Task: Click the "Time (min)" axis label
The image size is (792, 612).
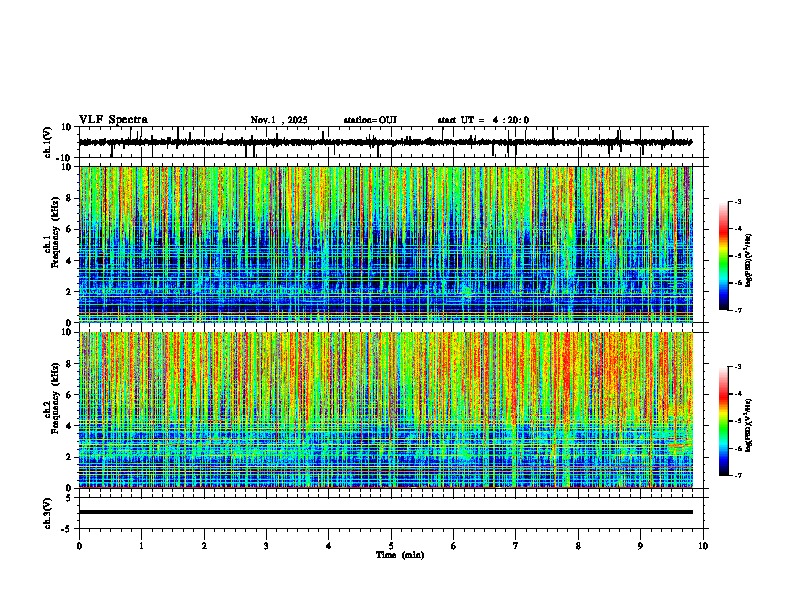Action: click(x=400, y=555)
